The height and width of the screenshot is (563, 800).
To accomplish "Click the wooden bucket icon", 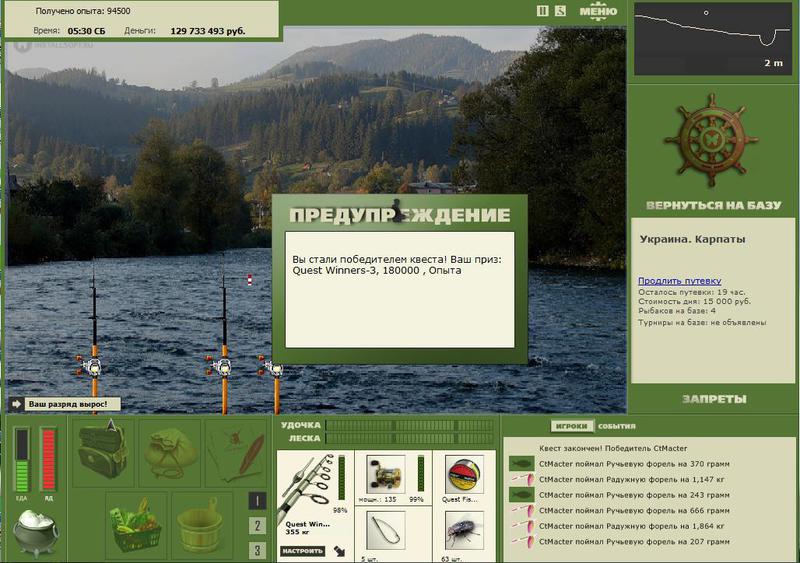I will tap(201, 526).
